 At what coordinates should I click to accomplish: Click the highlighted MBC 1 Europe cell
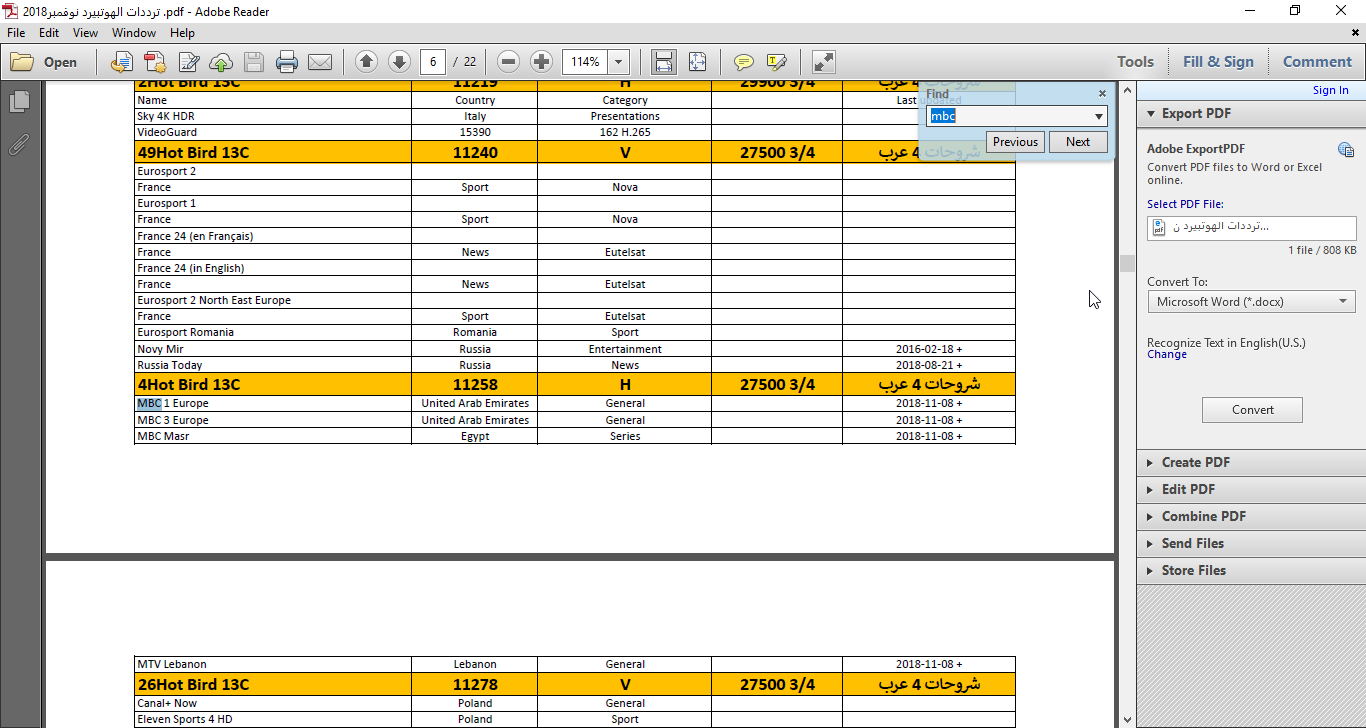pyautogui.click(x=273, y=404)
